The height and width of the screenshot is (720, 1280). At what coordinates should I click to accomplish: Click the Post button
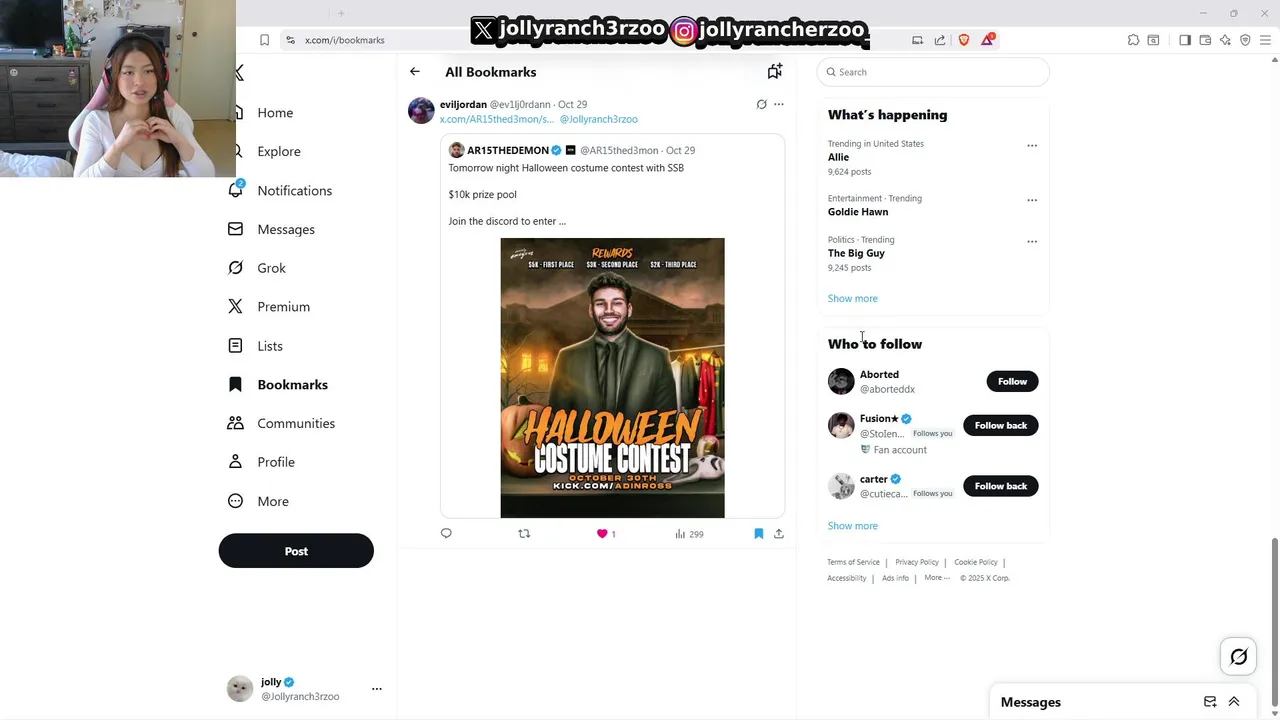click(x=296, y=551)
